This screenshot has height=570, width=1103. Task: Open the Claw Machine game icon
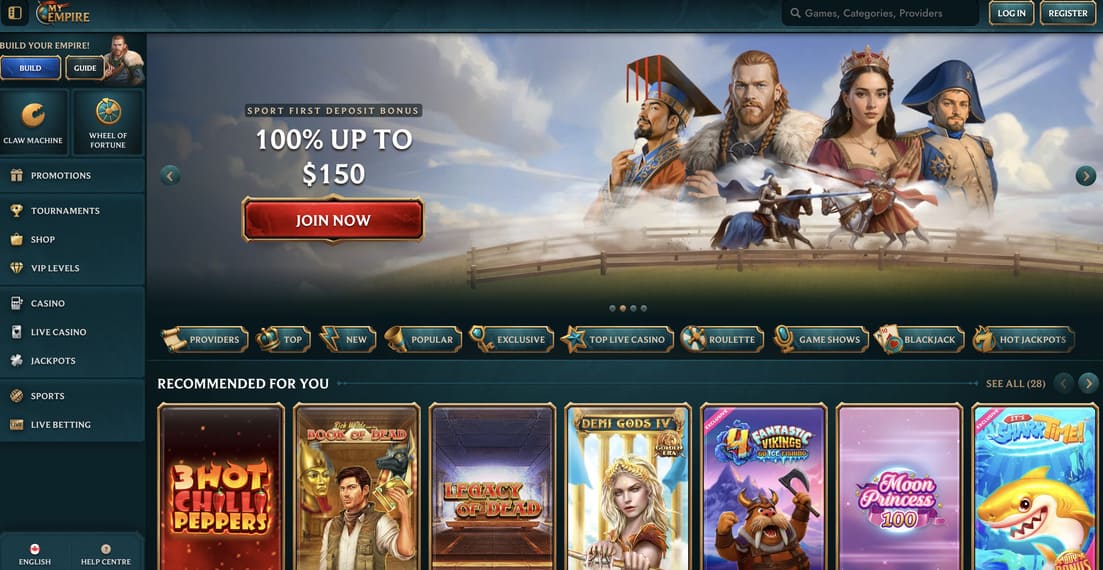coord(33,122)
